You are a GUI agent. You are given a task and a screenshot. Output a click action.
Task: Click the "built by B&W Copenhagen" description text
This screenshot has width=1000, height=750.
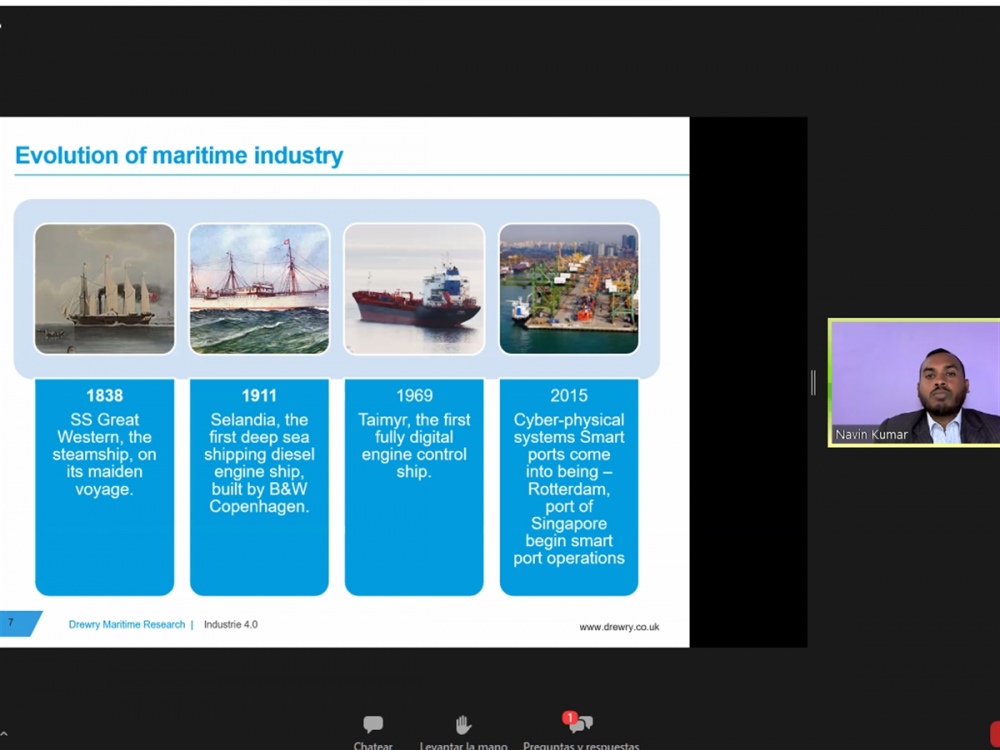tap(259, 498)
